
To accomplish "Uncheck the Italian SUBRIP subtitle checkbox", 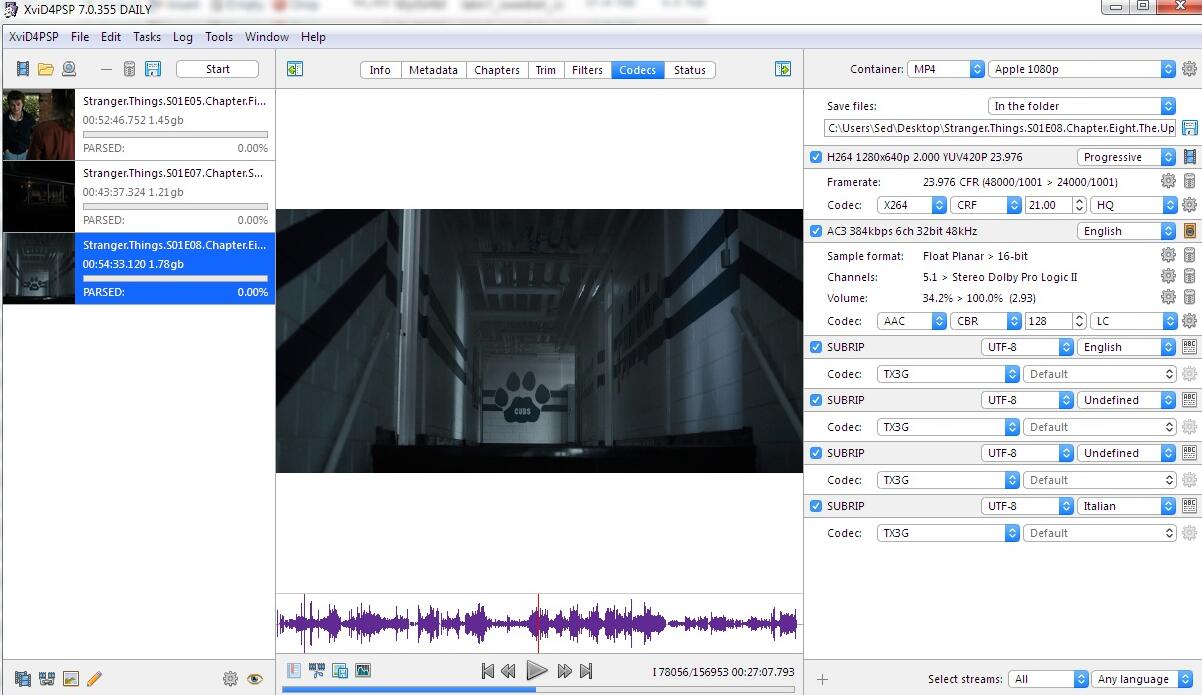I will point(816,506).
